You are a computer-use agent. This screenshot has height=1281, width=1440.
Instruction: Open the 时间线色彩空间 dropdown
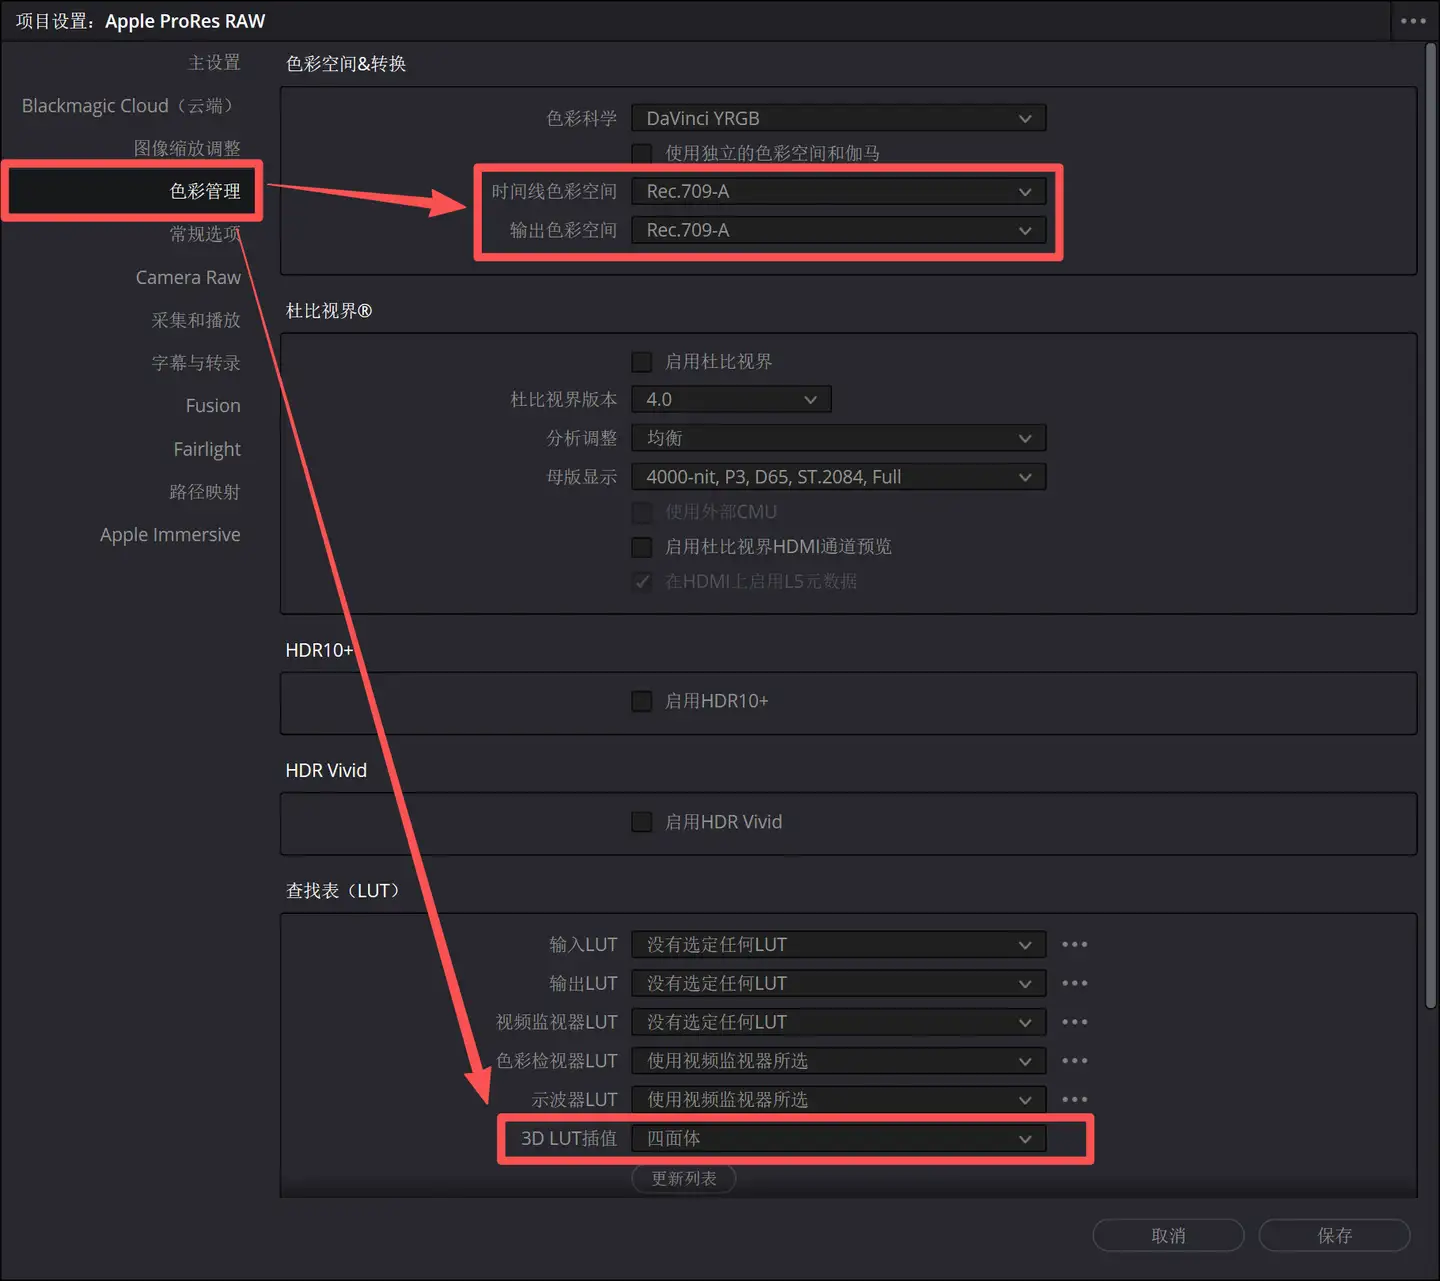tap(839, 191)
